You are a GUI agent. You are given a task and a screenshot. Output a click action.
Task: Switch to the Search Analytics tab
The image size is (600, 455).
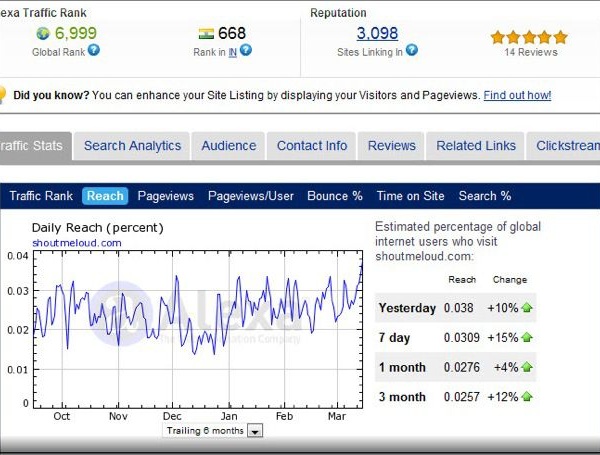click(132, 146)
